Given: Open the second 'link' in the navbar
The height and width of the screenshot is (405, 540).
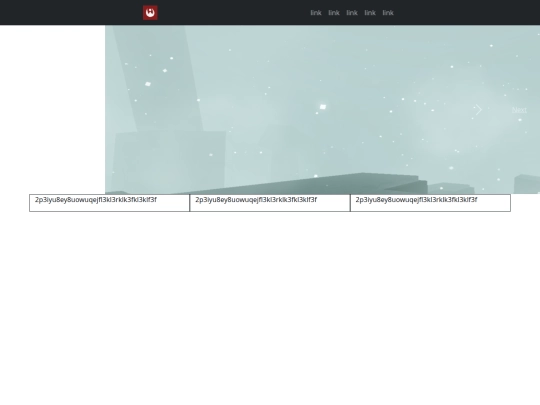Looking at the screenshot, I should pyautogui.click(x=334, y=13).
